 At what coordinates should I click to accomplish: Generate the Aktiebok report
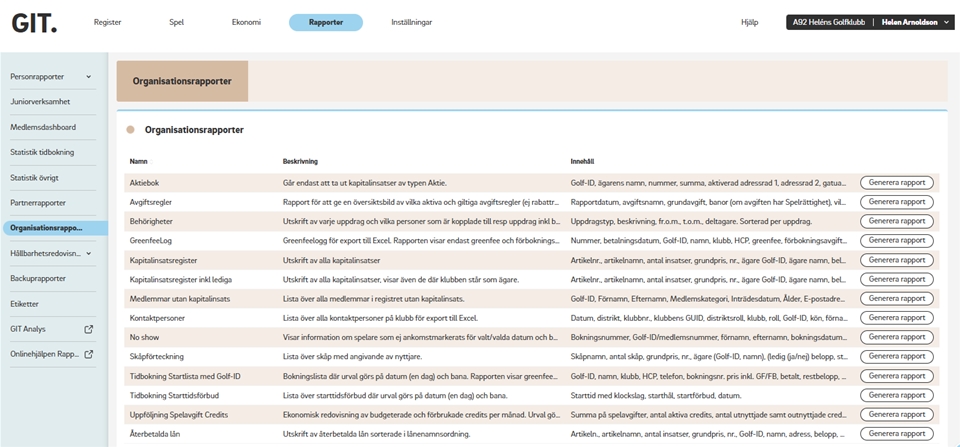point(897,183)
